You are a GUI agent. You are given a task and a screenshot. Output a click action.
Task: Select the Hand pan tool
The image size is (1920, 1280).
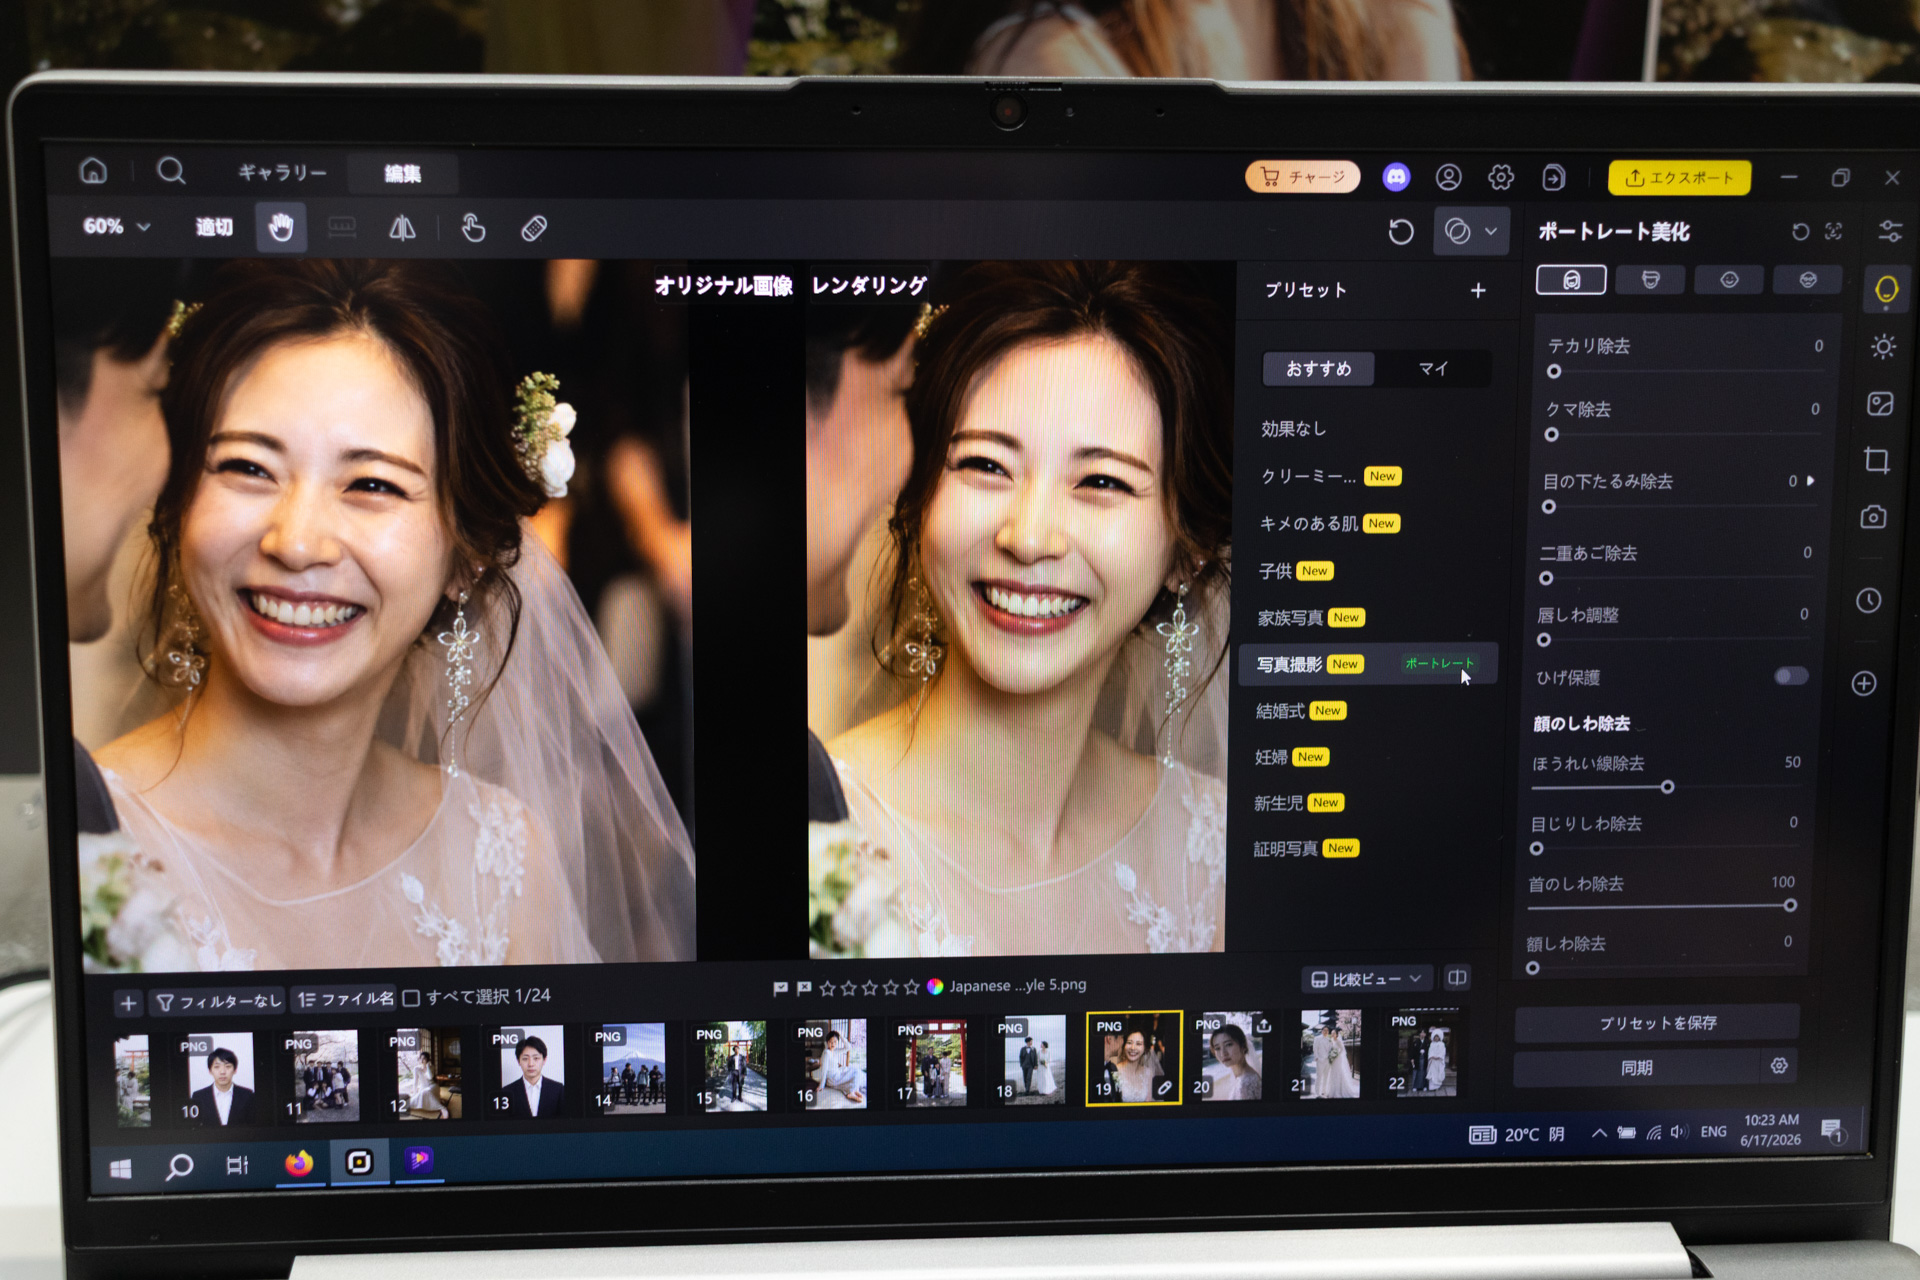pos(281,228)
